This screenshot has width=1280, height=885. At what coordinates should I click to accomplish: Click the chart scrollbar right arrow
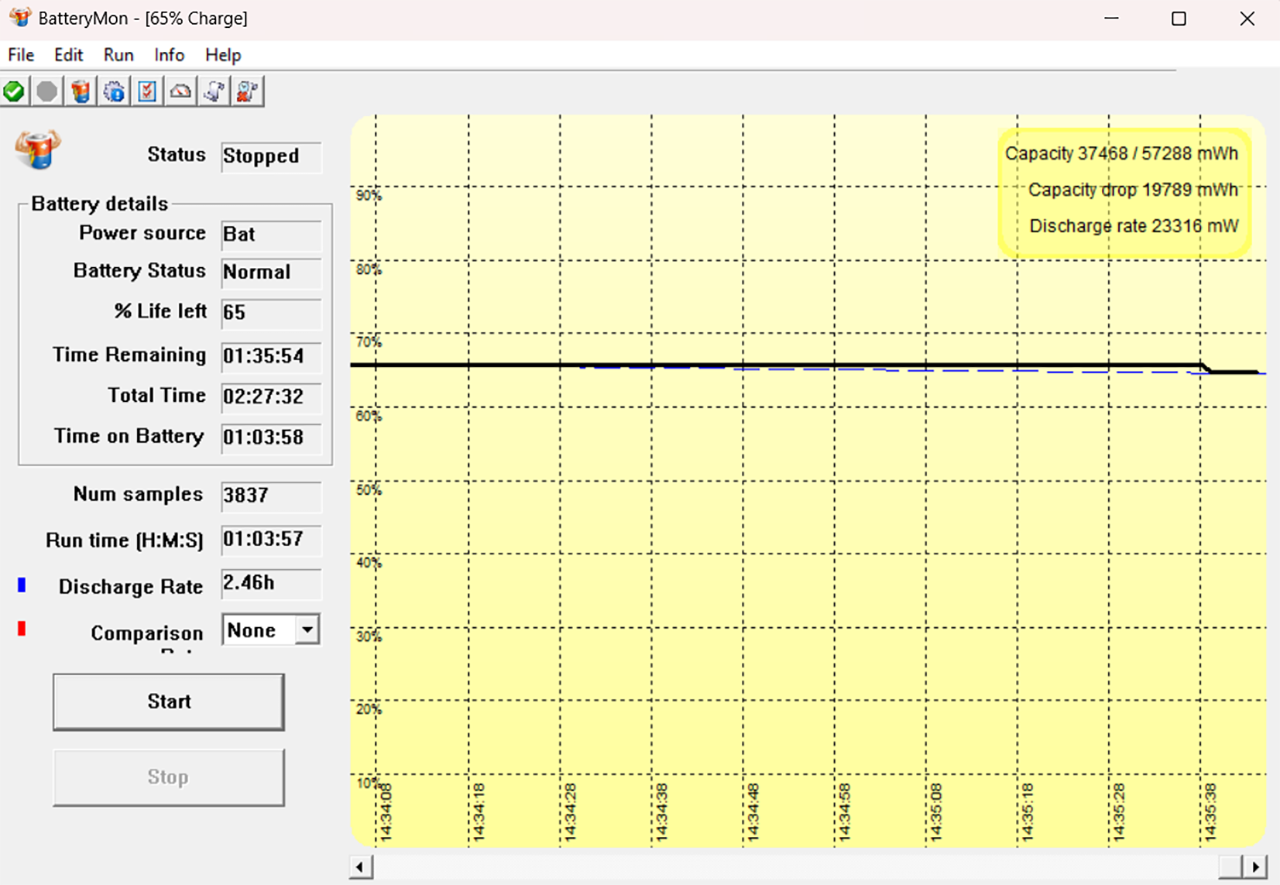pos(1255,866)
